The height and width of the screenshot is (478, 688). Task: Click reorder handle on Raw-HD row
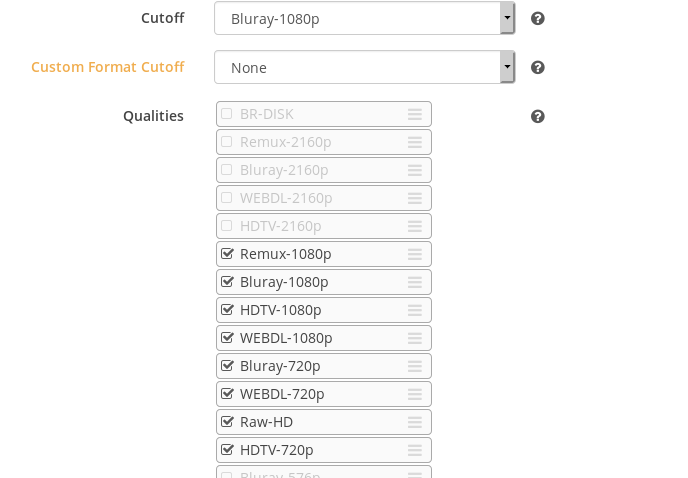click(x=415, y=422)
